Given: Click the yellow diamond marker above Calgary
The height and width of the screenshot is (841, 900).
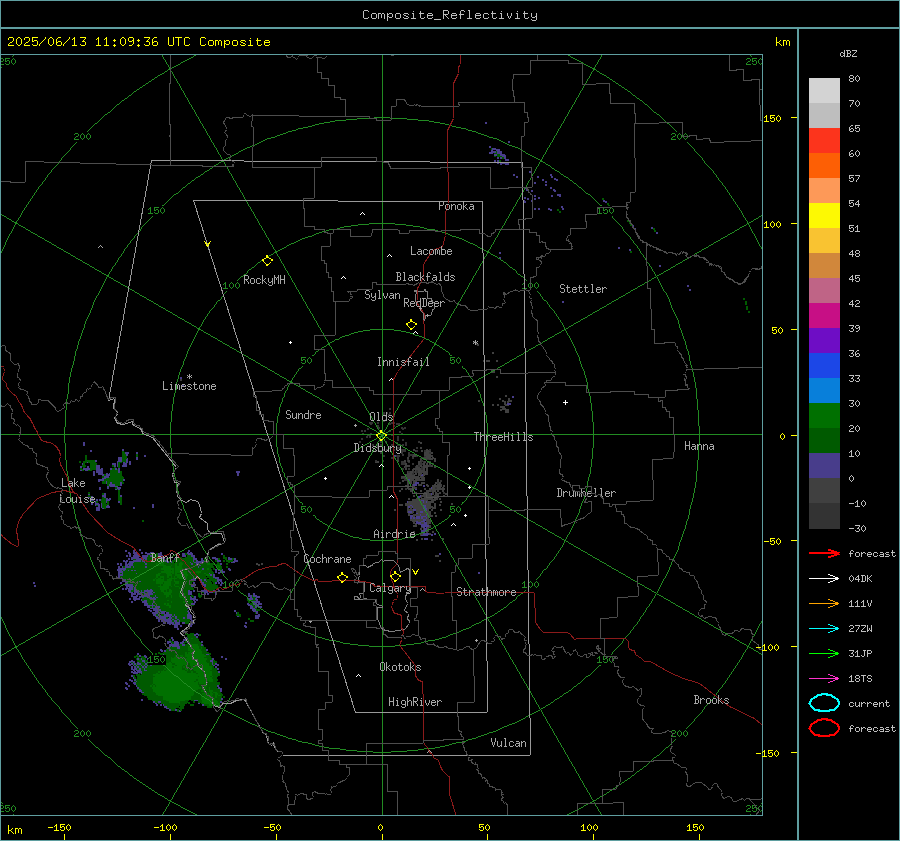Looking at the screenshot, I should (395, 576).
